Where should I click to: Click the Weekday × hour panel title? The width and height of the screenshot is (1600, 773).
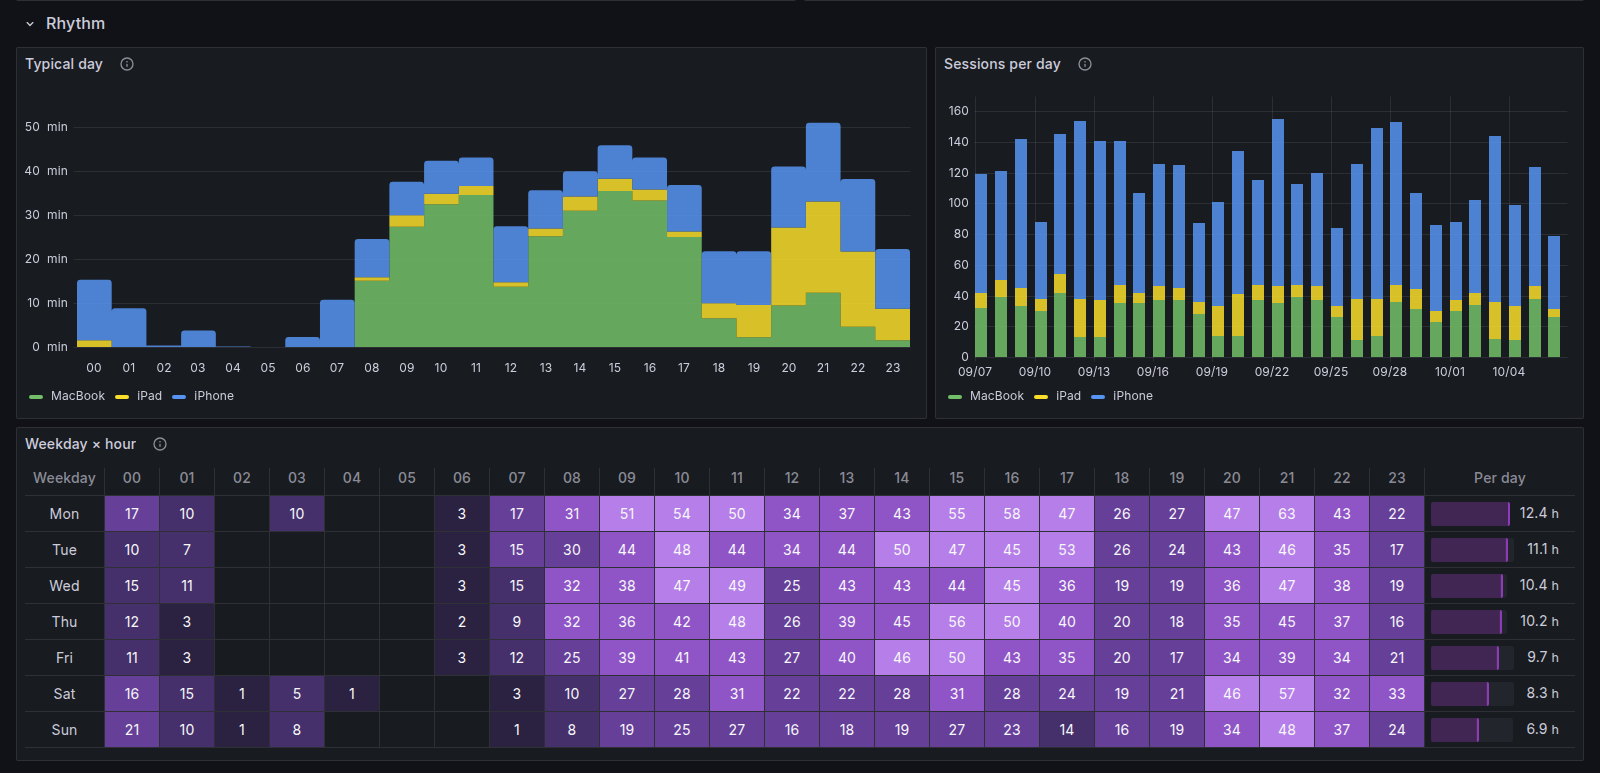[x=80, y=444]
